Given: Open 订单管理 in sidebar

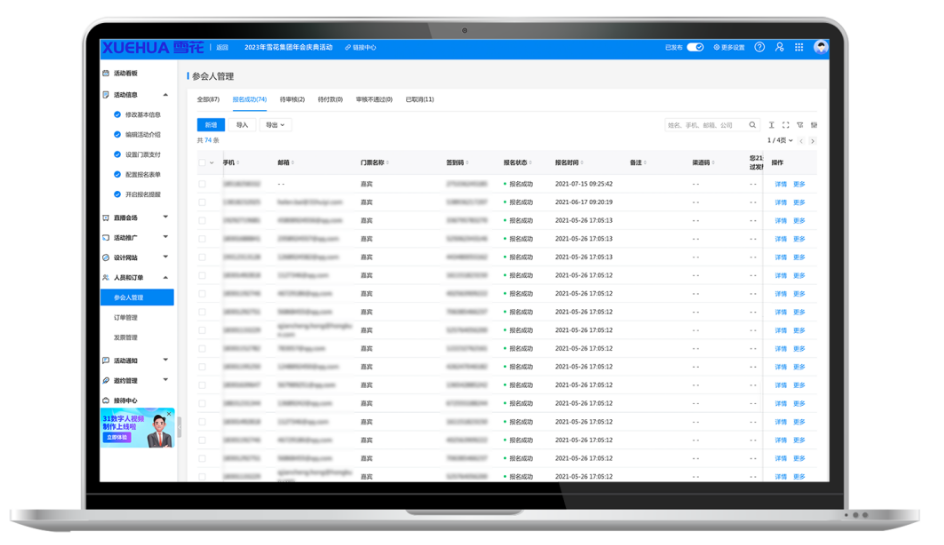Looking at the screenshot, I should tap(126, 318).
